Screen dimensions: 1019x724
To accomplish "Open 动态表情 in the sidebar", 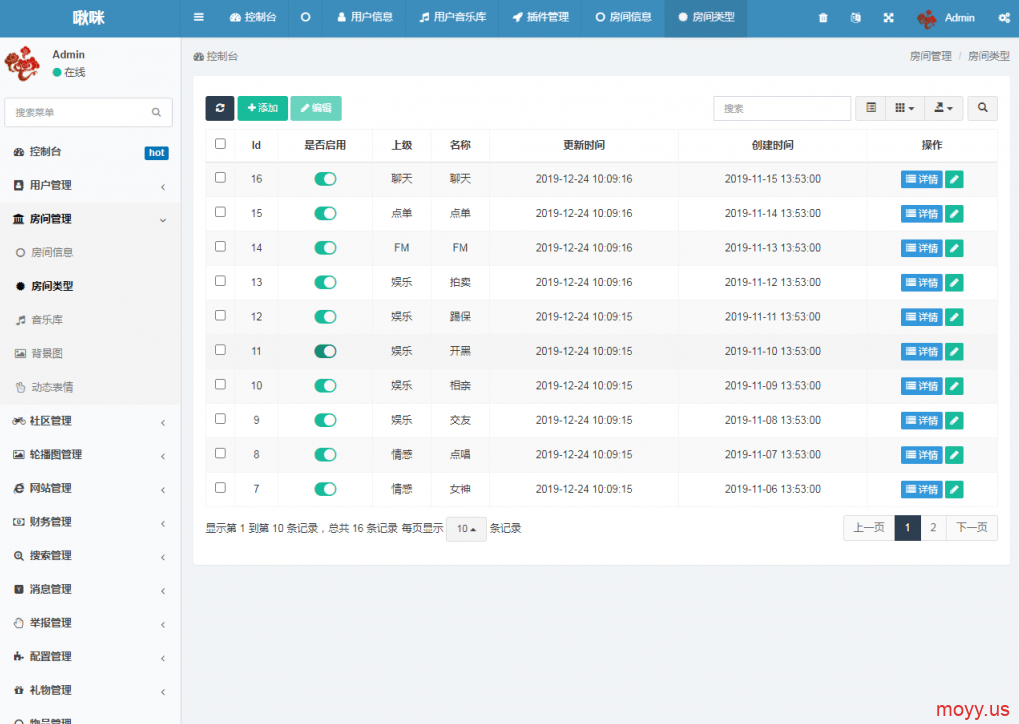I will 90,387.
